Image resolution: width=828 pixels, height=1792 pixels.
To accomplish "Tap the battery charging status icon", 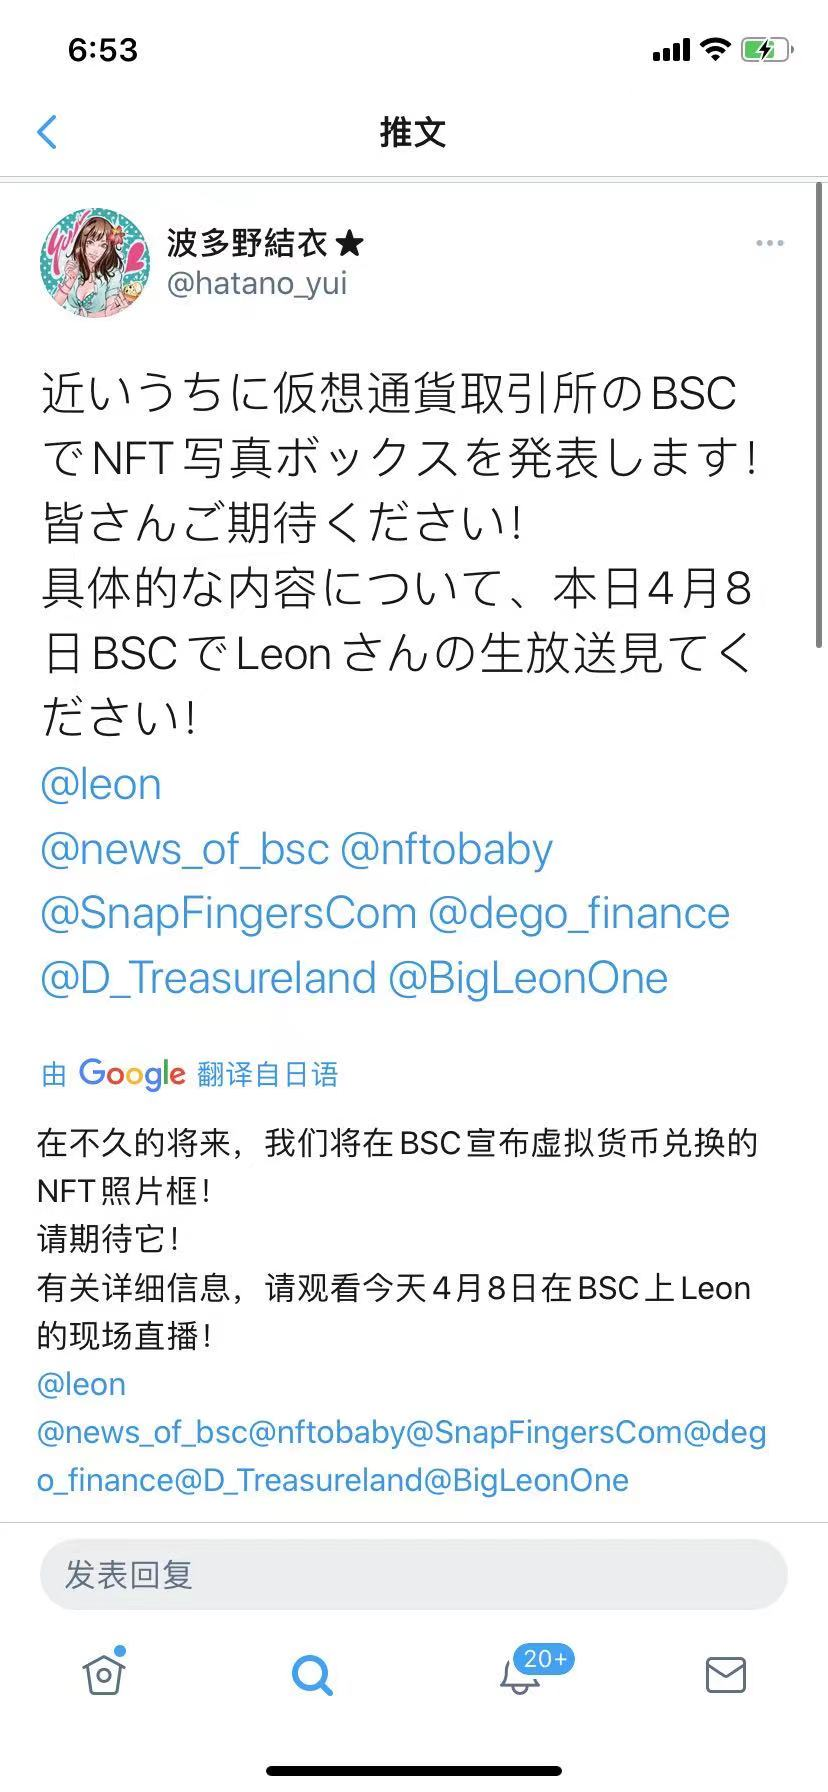I will (x=766, y=50).
